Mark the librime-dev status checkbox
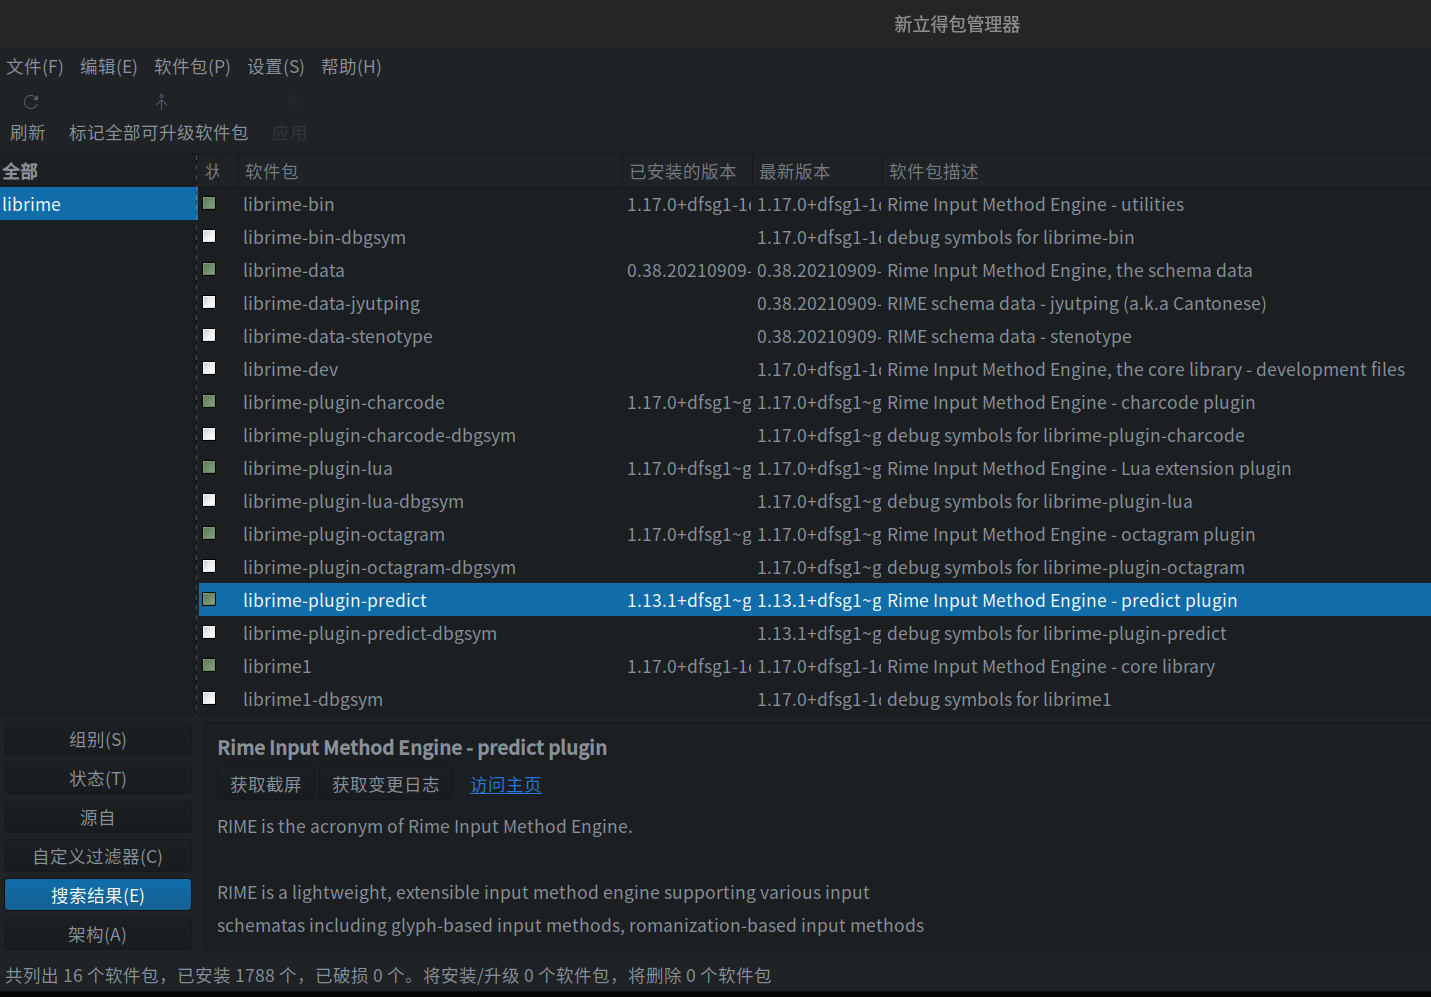 [209, 368]
